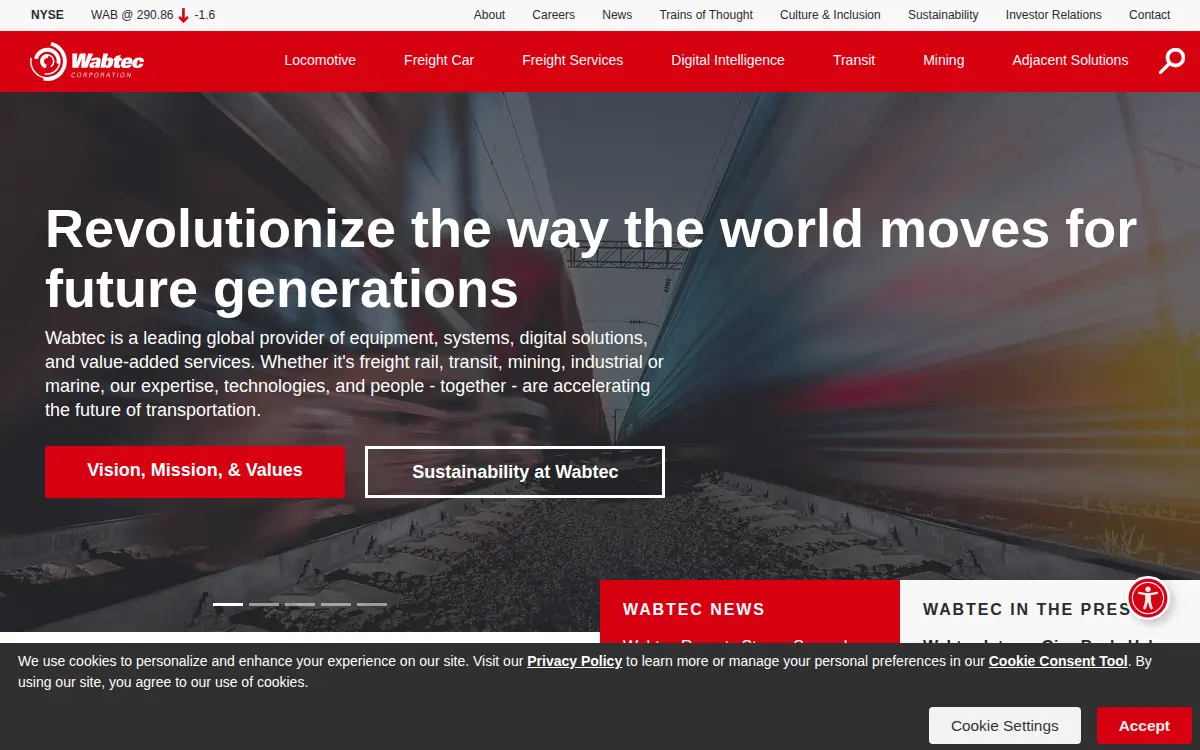
Task: Go to the About page
Action: point(489,15)
